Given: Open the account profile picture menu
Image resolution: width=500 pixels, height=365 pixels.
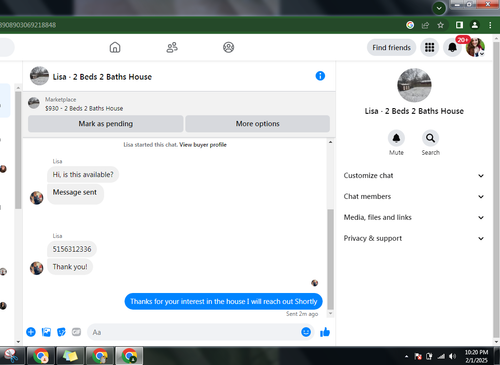Looking at the screenshot, I should [475, 47].
